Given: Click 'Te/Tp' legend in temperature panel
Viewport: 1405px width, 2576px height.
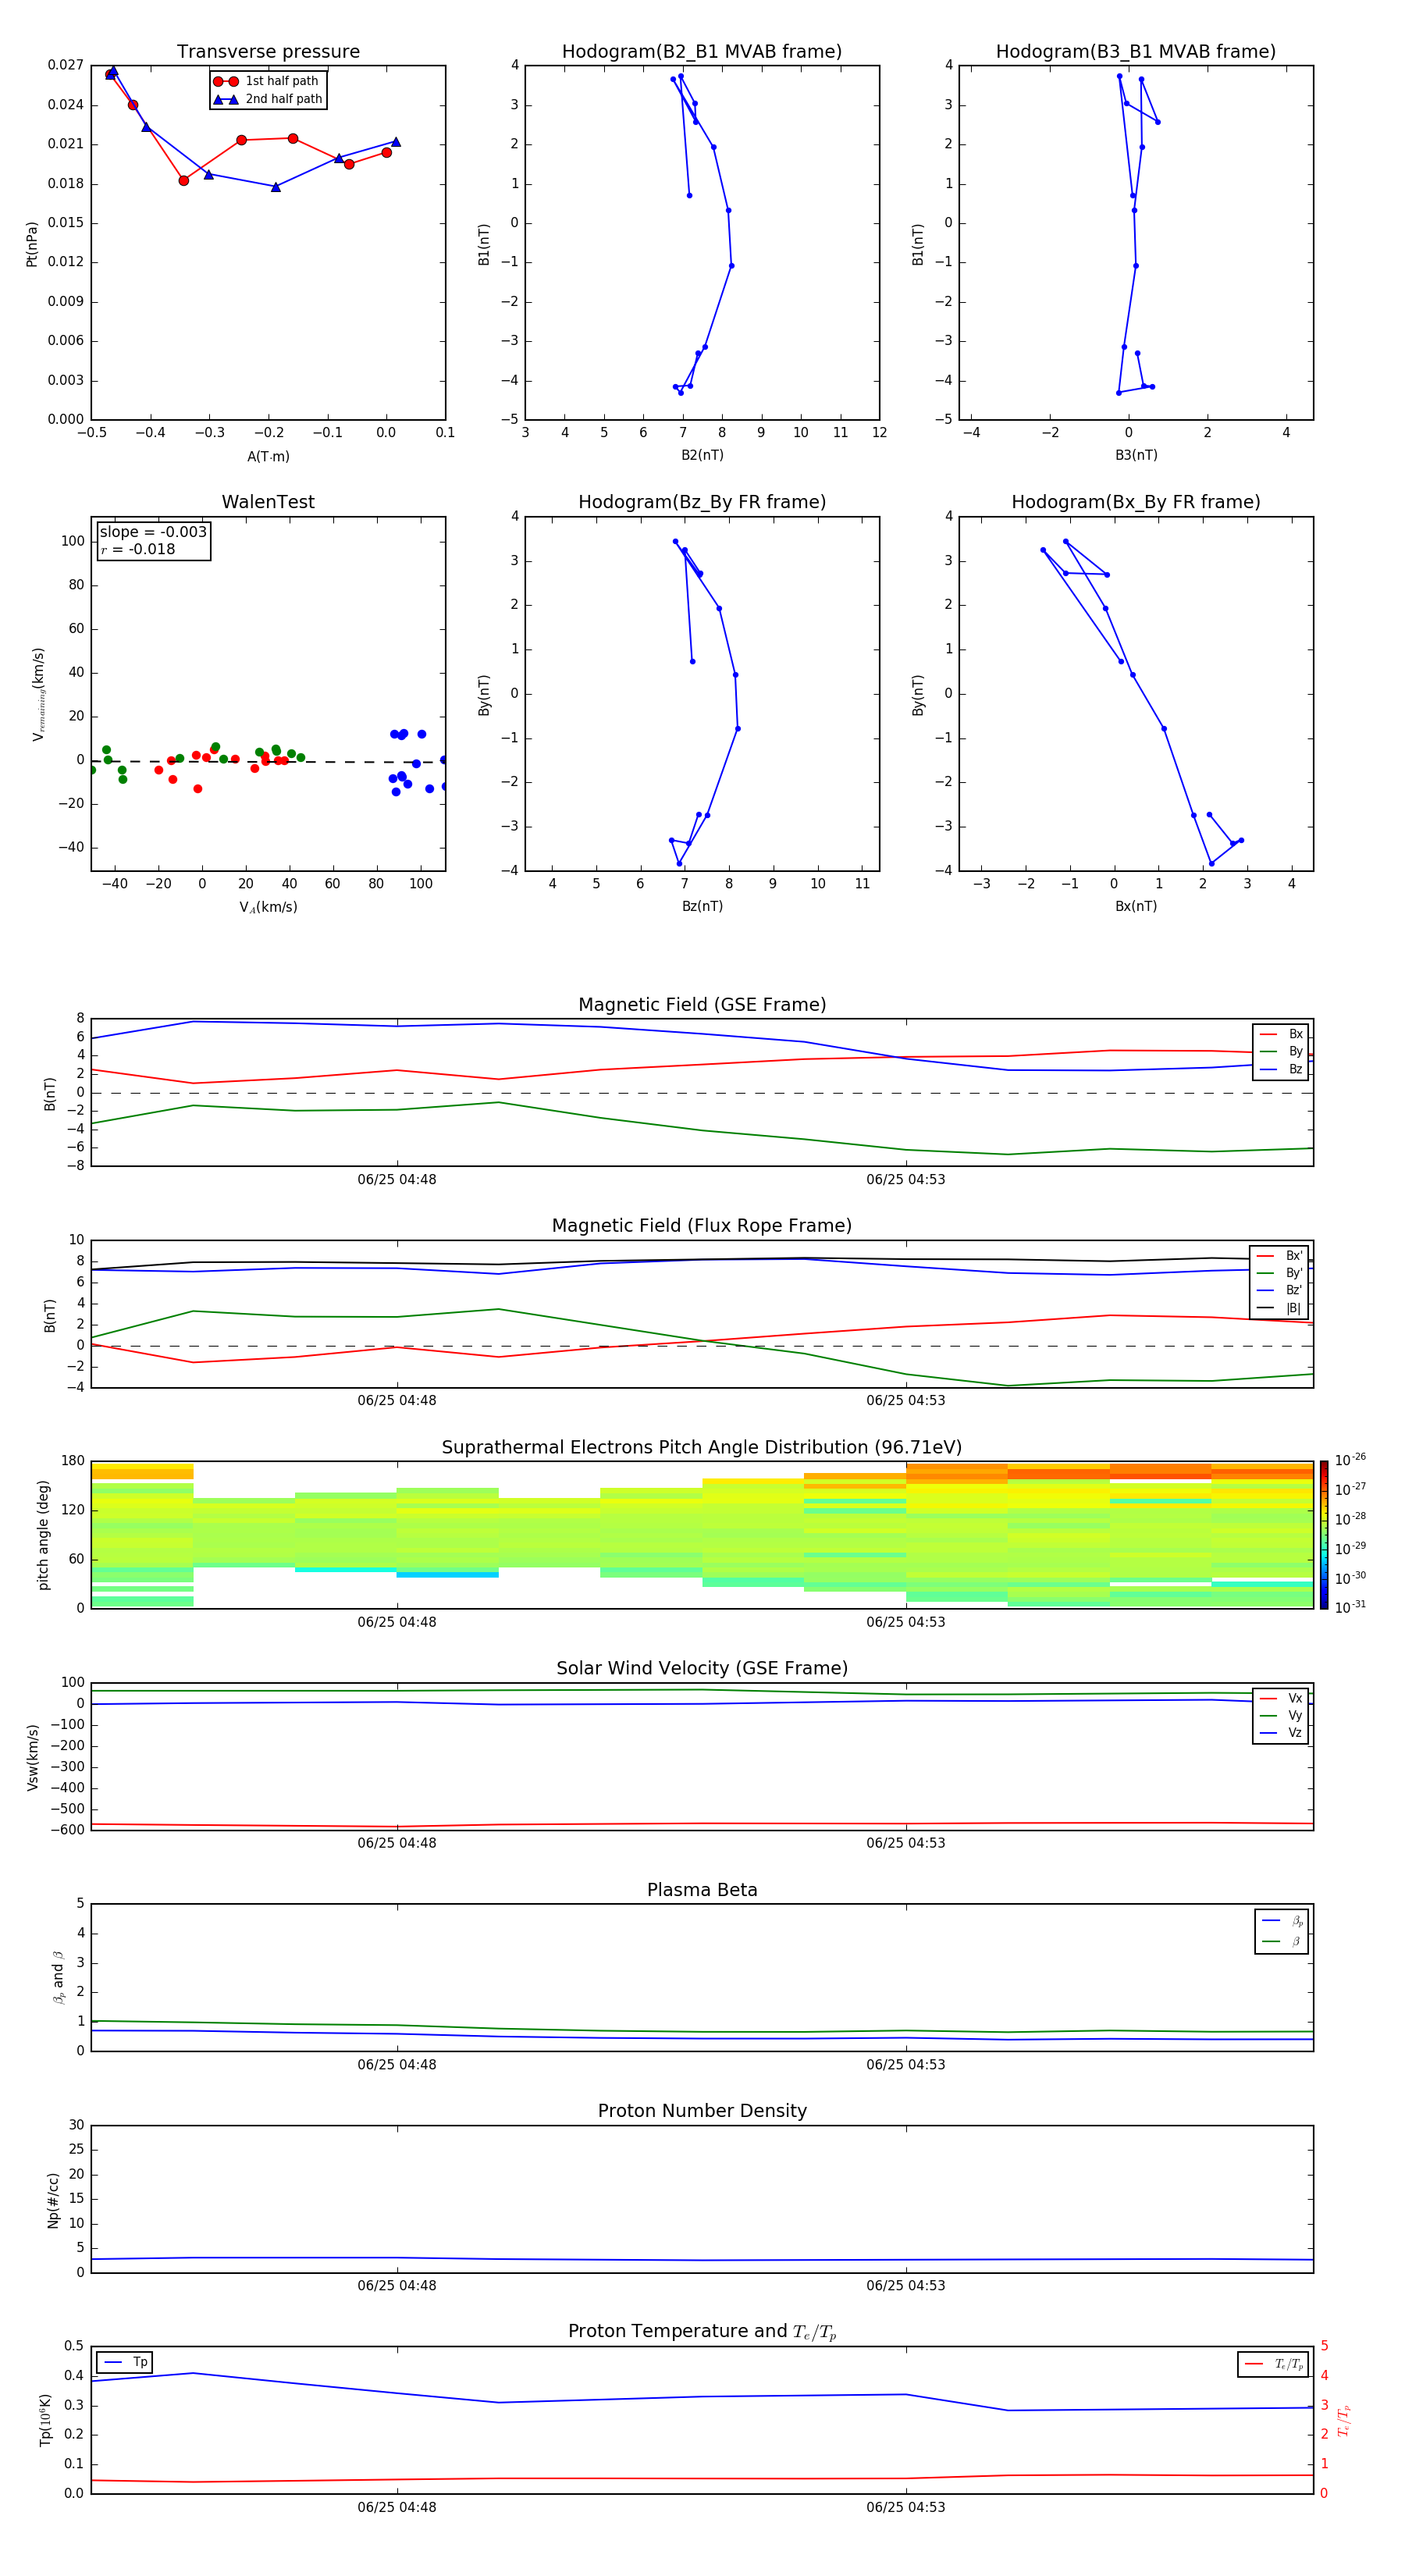Looking at the screenshot, I should [x=1274, y=2364].
